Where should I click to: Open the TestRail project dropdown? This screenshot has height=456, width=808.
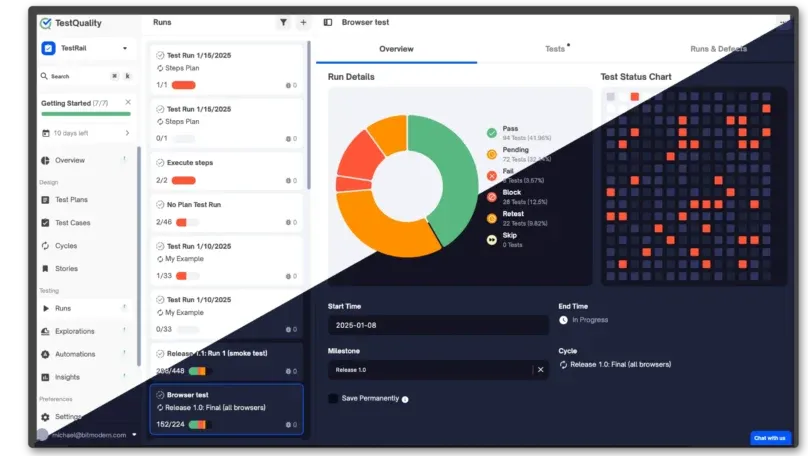click(x=86, y=48)
